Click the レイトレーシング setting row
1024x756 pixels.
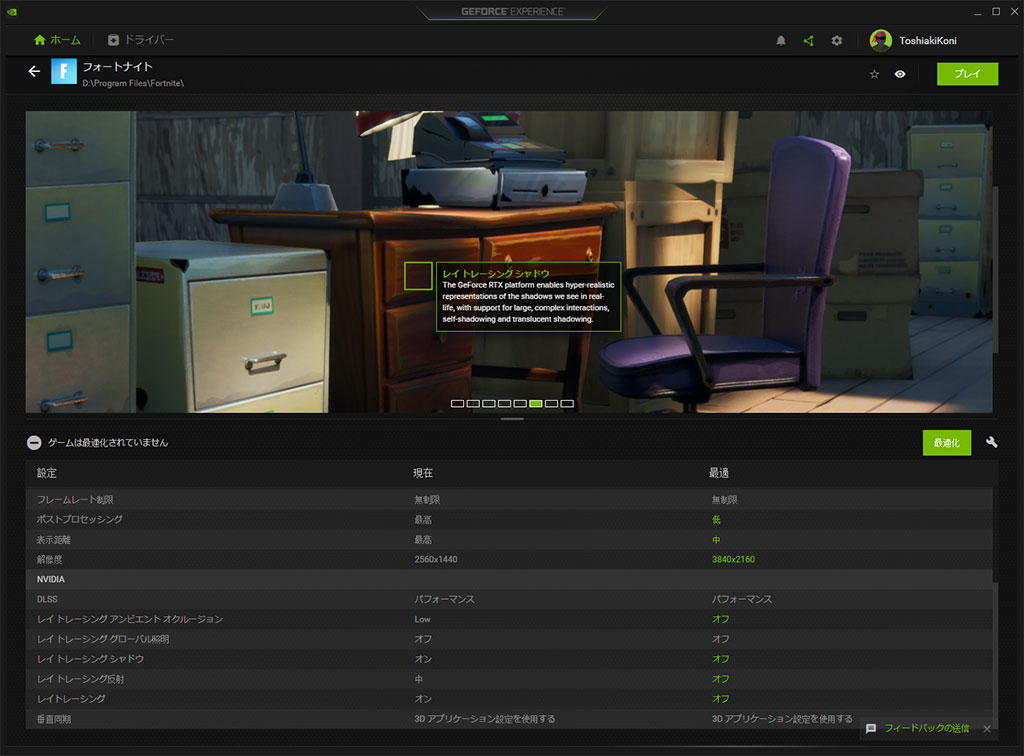[509, 699]
